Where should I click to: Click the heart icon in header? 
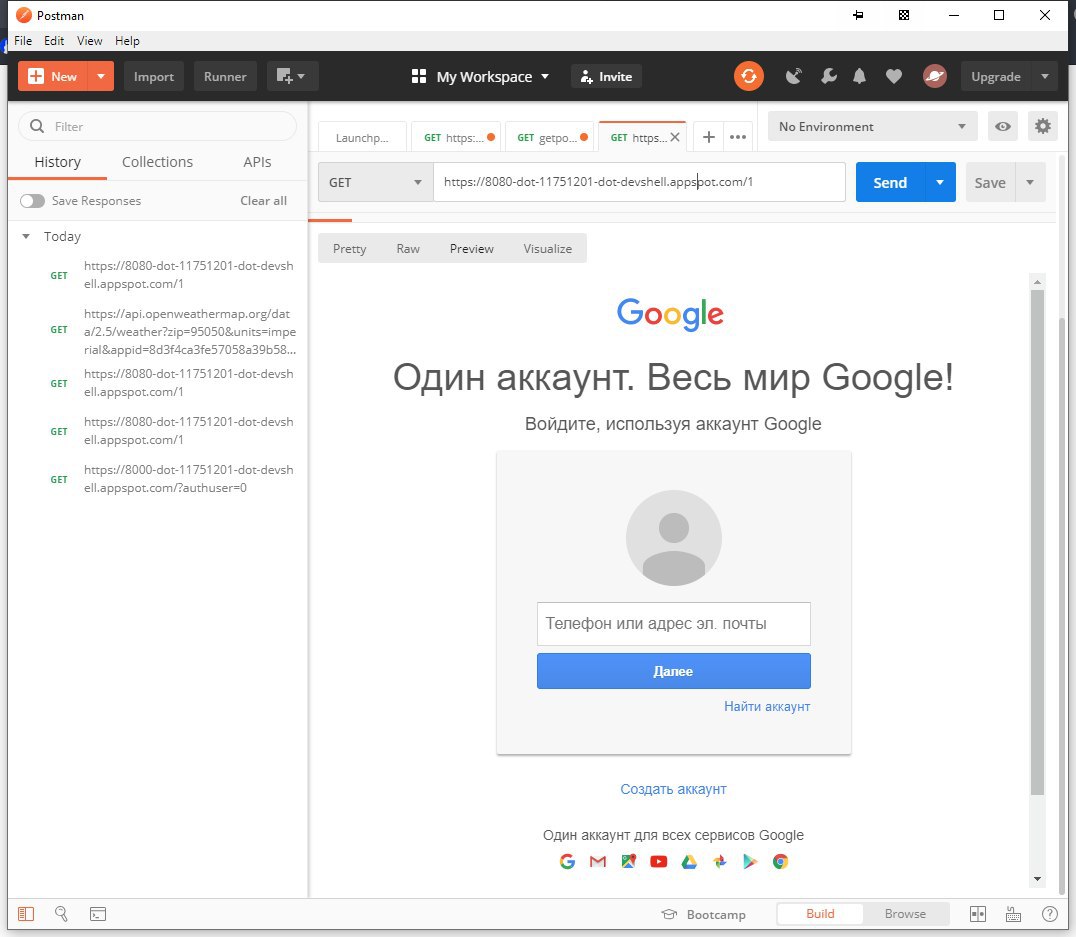pos(893,76)
